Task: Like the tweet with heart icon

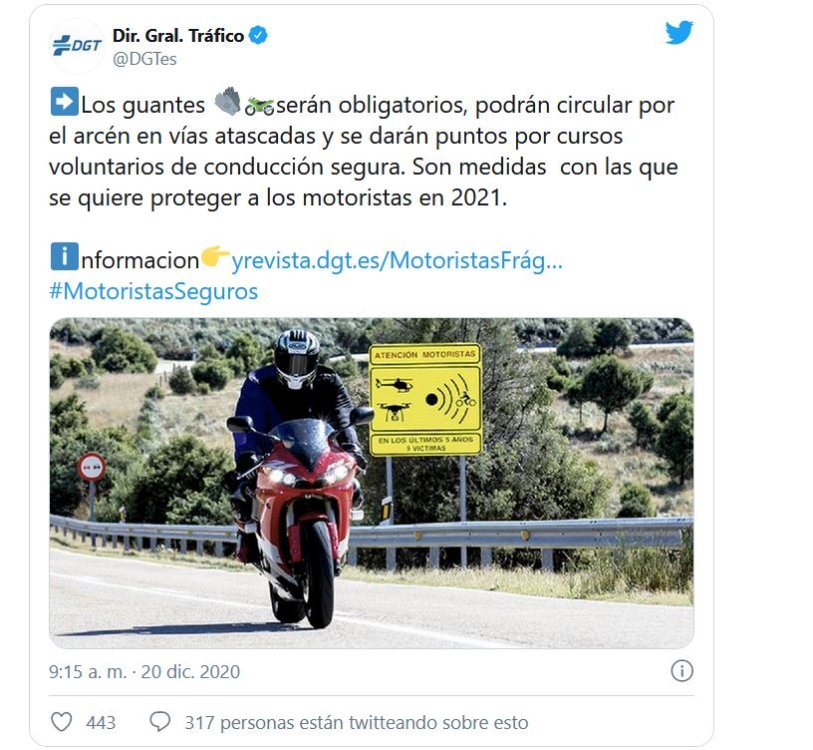Action: 62,722
